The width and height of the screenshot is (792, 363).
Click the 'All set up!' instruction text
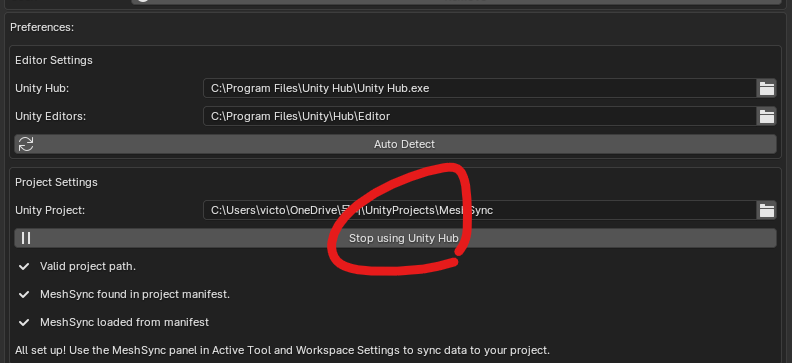(282, 350)
